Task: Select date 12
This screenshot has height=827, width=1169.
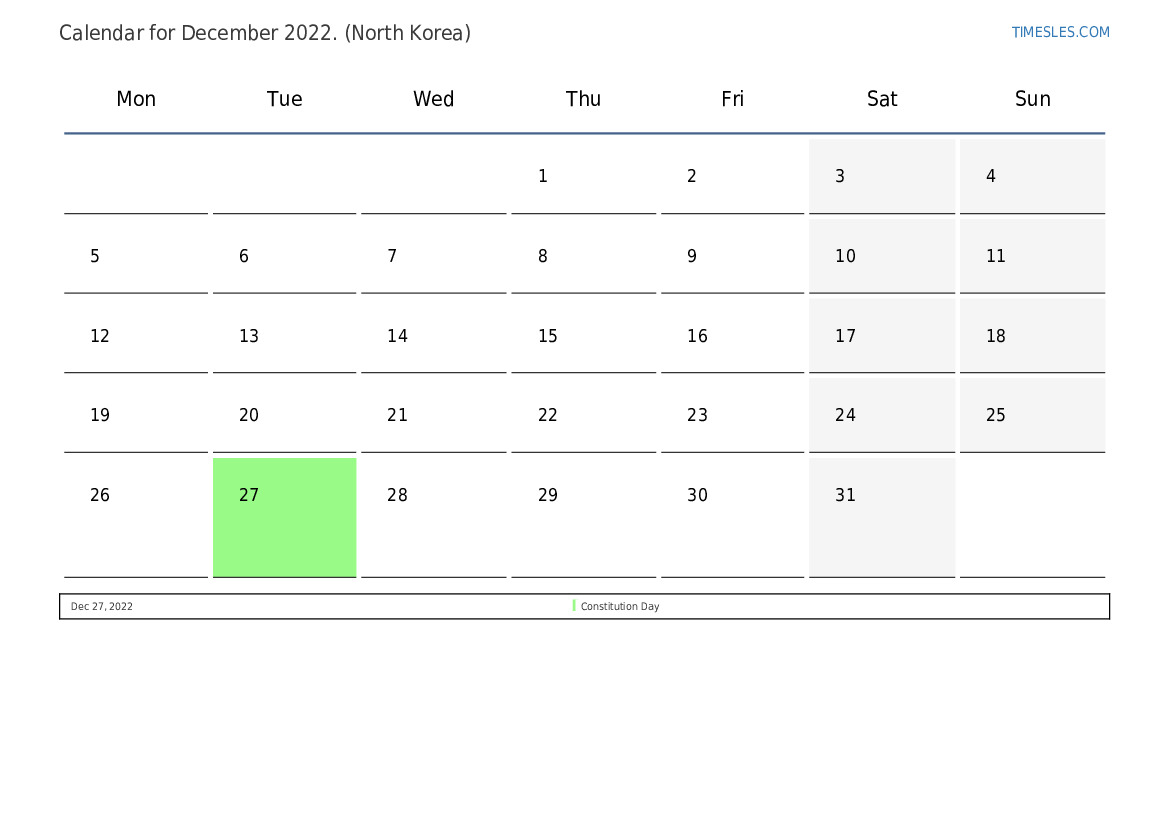Action: [x=136, y=336]
